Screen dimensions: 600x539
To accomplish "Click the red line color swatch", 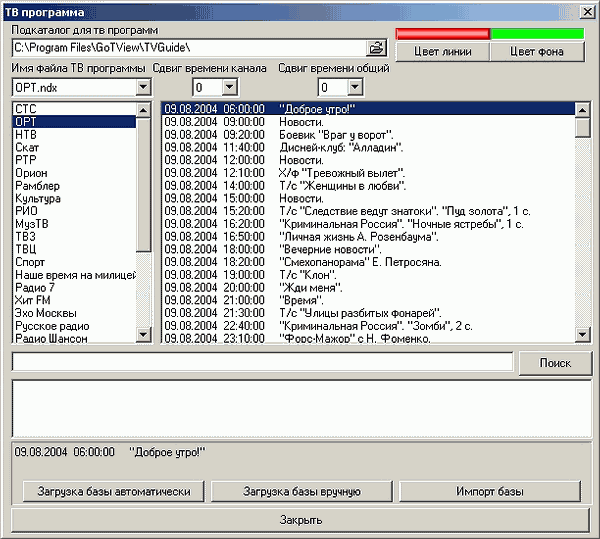I will point(443,33).
